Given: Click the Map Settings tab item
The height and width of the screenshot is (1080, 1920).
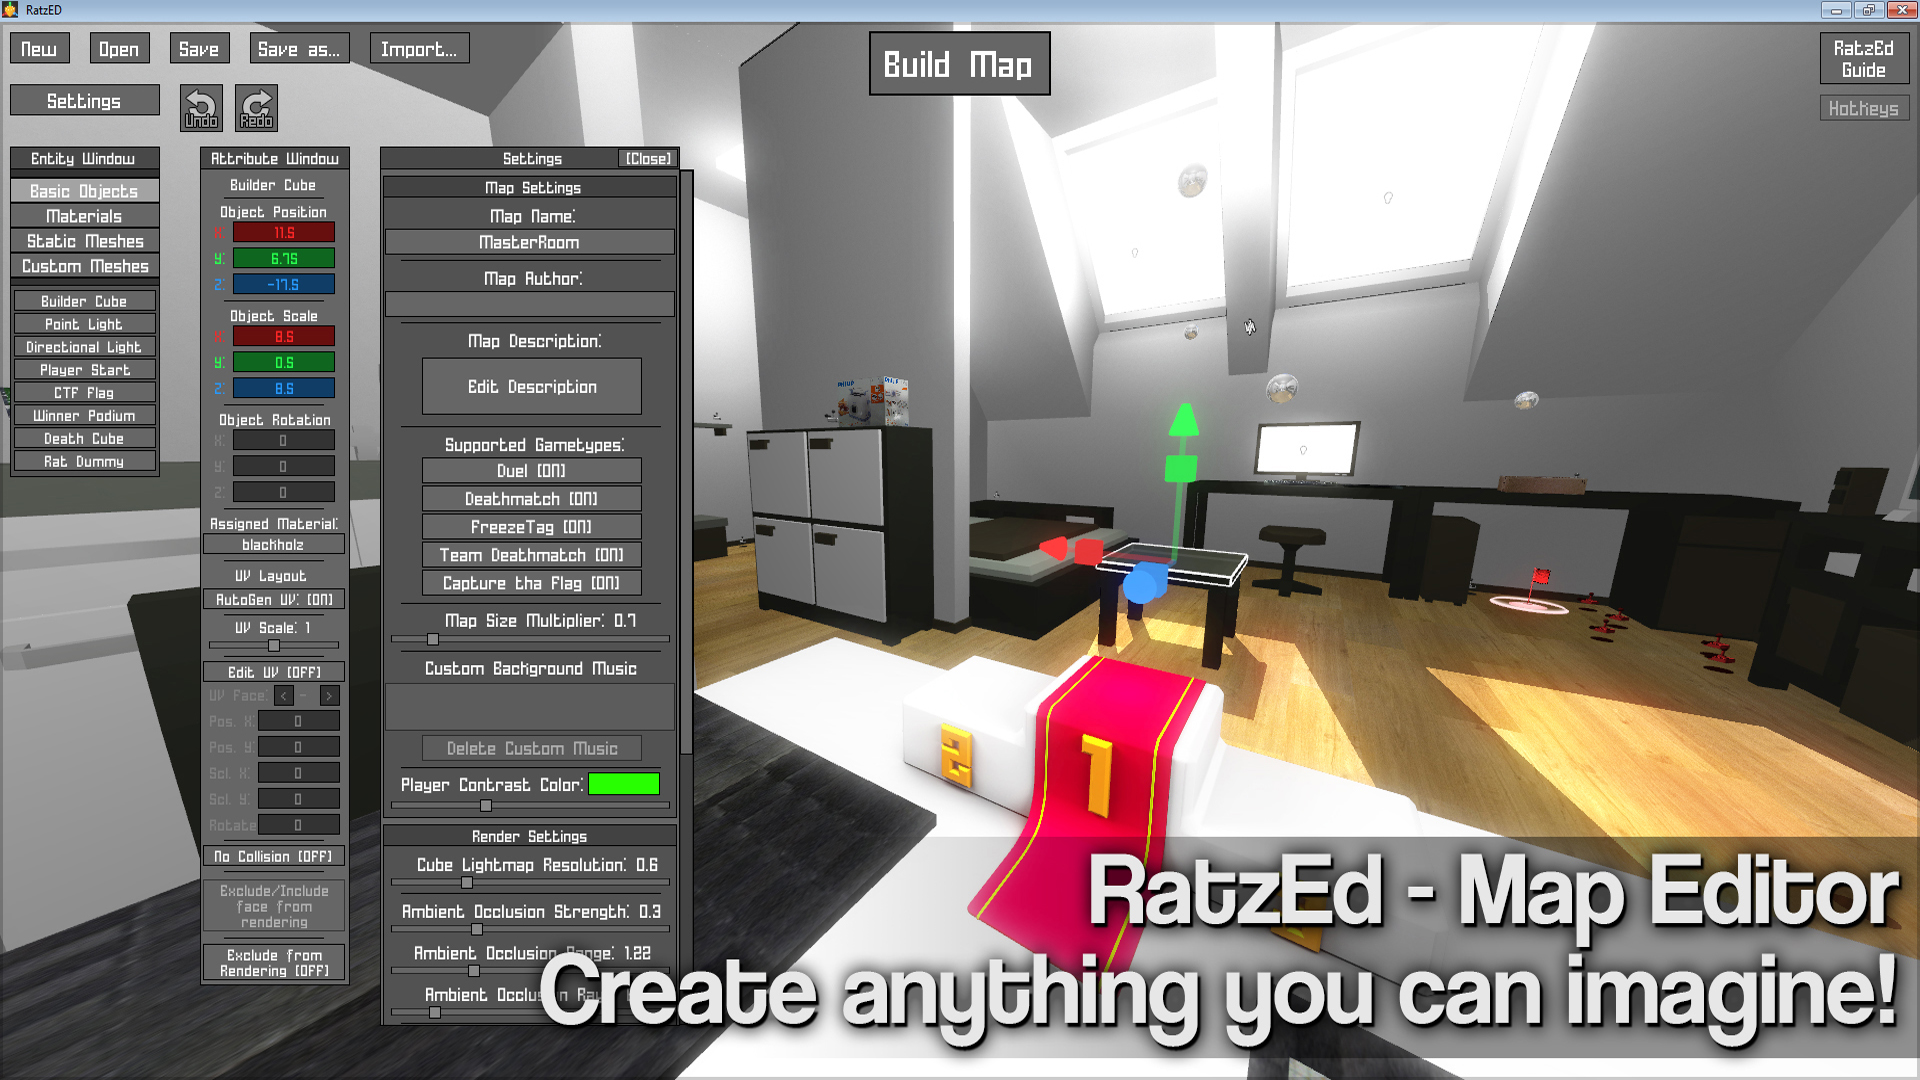Looking at the screenshot, I should [531, 186].
